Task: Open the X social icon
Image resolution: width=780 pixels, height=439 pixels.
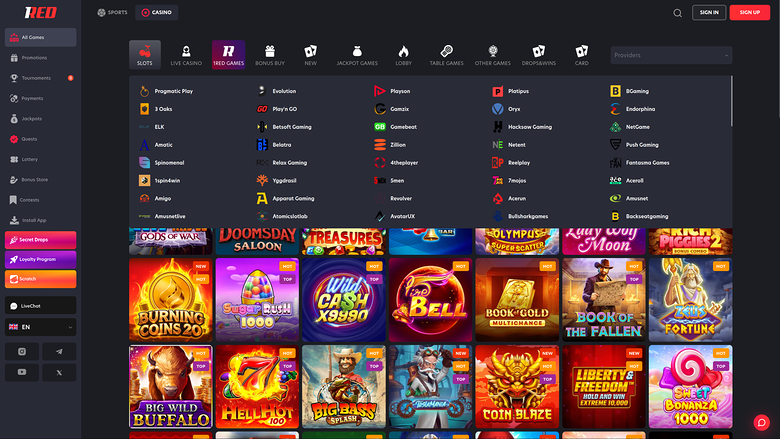Action: click(x=59, y=372)
